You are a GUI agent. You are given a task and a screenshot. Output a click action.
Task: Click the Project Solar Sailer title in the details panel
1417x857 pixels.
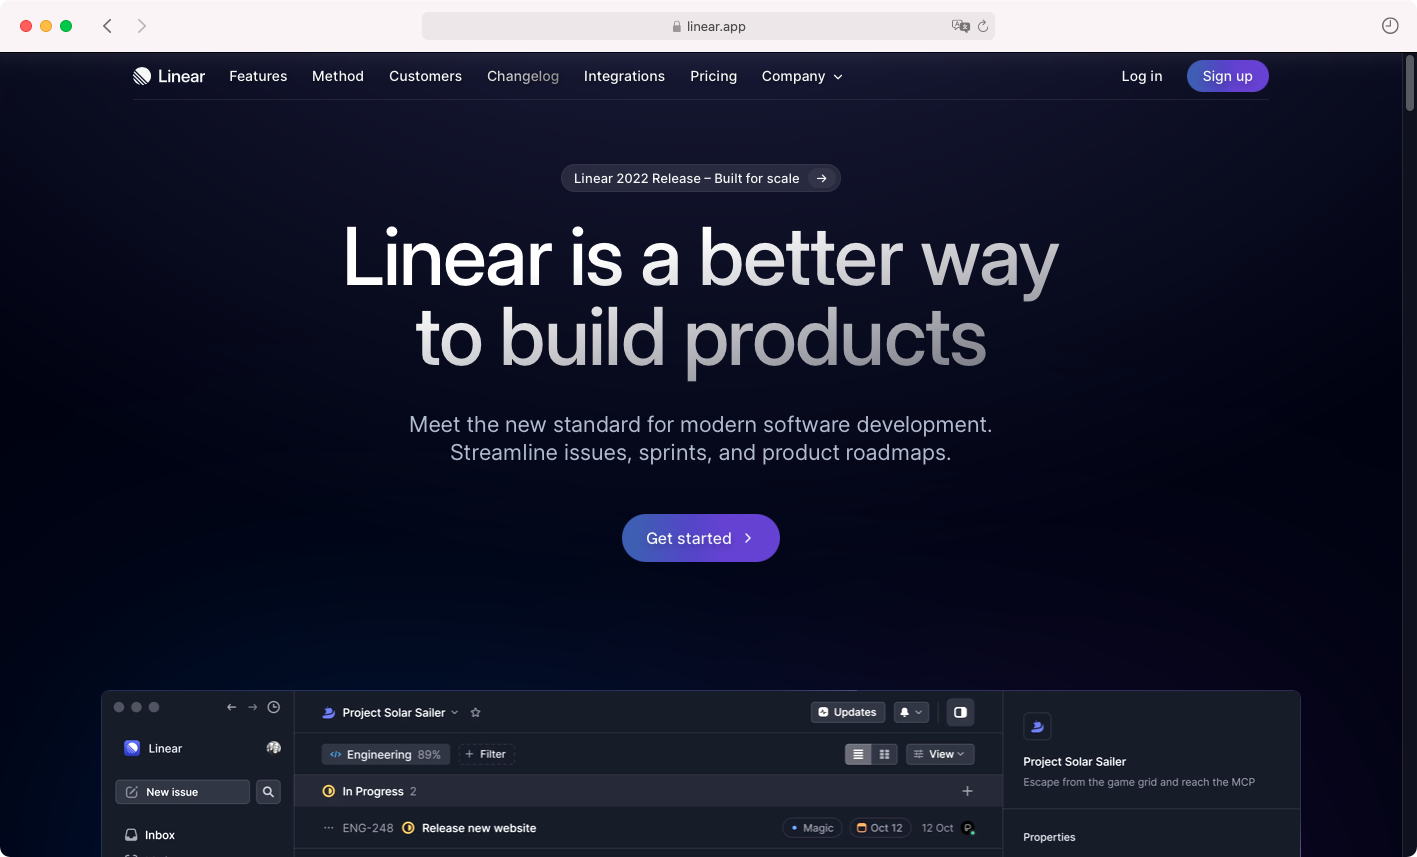[1074, 762]
